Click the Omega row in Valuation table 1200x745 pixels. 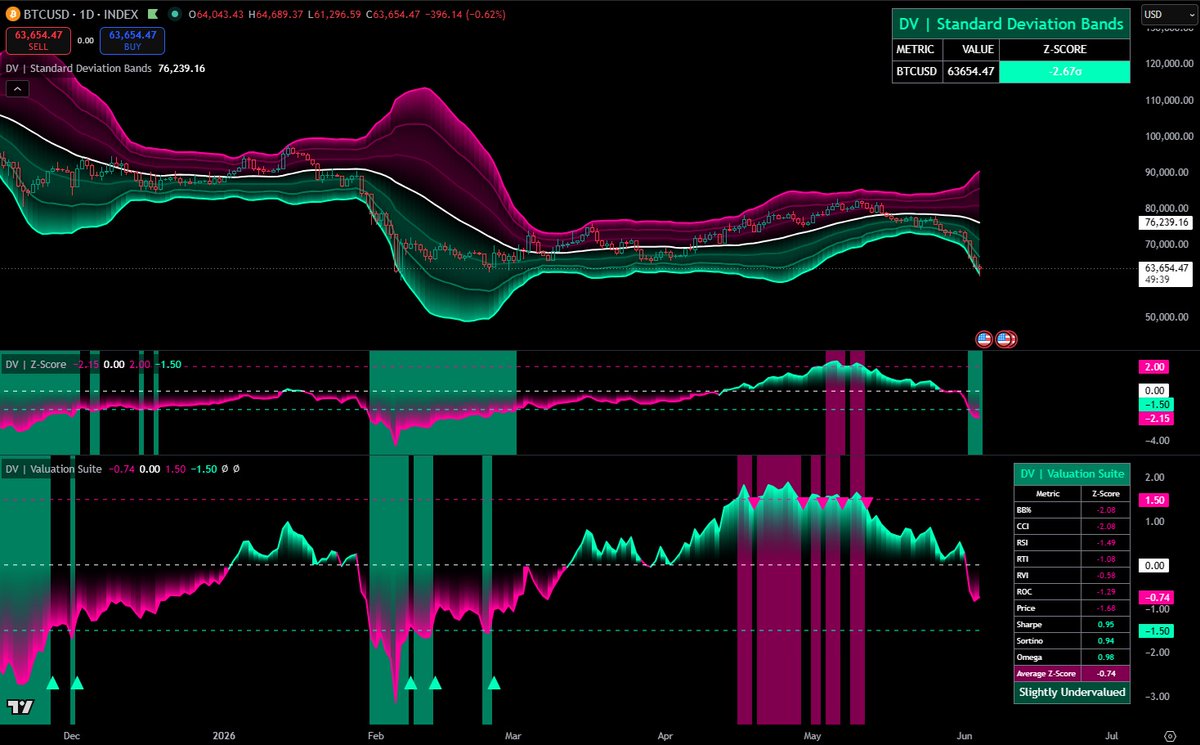pos(1072,656)
